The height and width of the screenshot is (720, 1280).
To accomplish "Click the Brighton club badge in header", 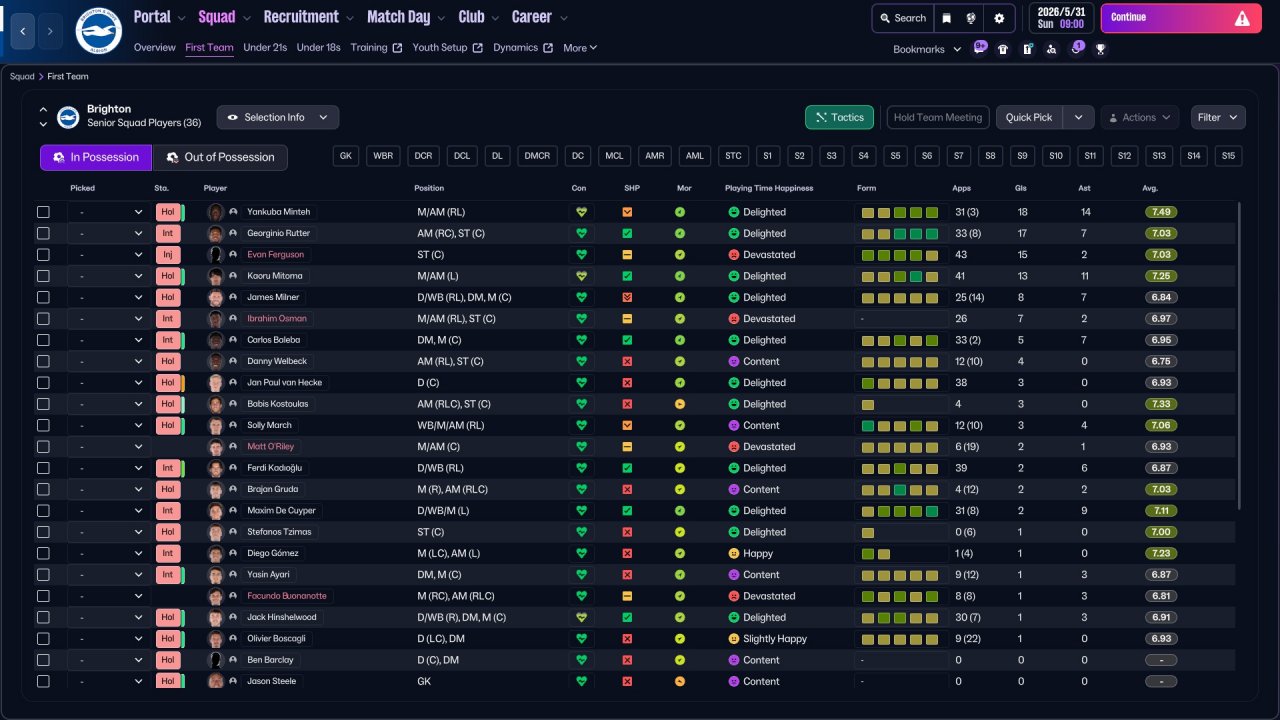I will 98,31.
